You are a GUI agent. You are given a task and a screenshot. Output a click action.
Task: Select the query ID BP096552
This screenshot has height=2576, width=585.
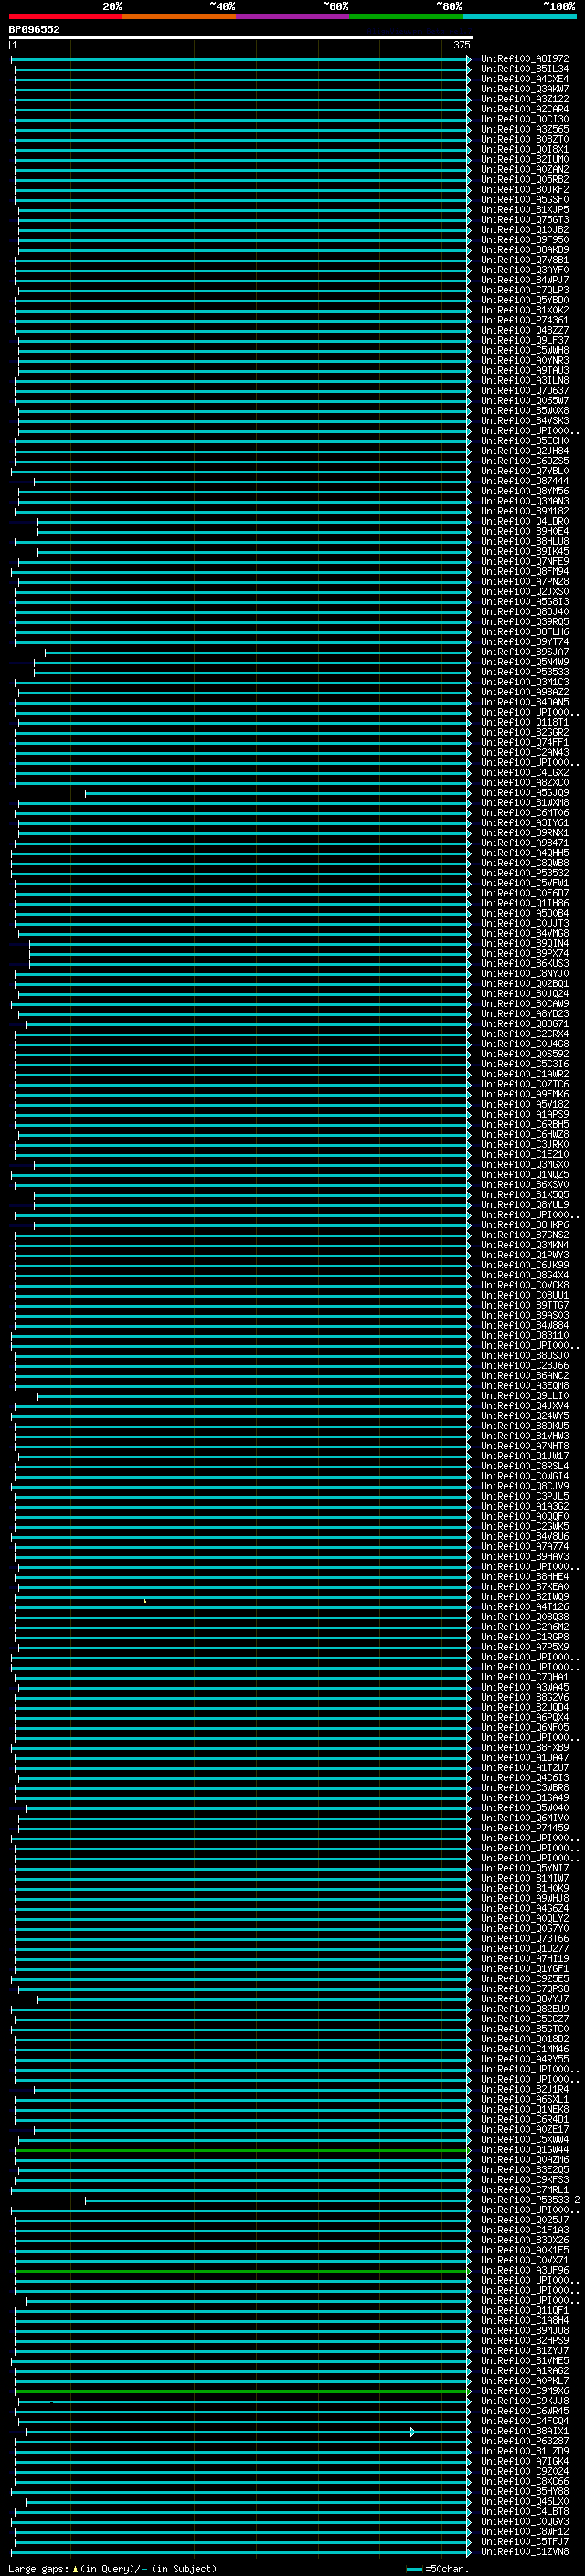34,30
